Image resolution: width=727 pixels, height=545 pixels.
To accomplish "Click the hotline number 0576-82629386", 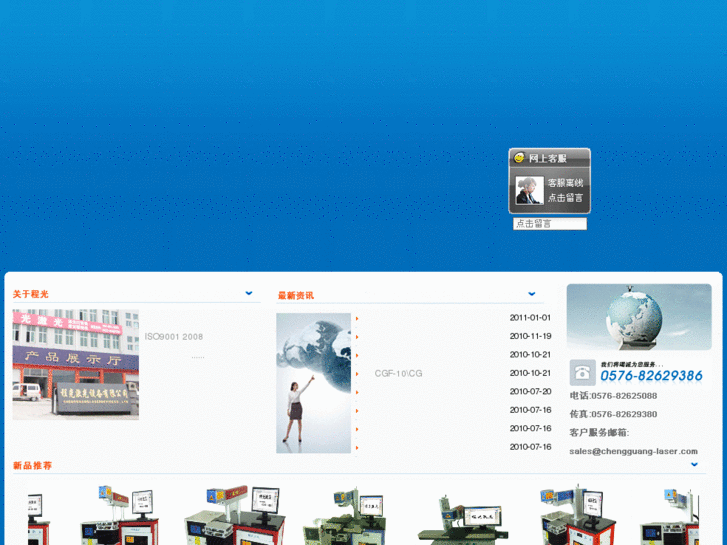I will [x=651, y=376].
